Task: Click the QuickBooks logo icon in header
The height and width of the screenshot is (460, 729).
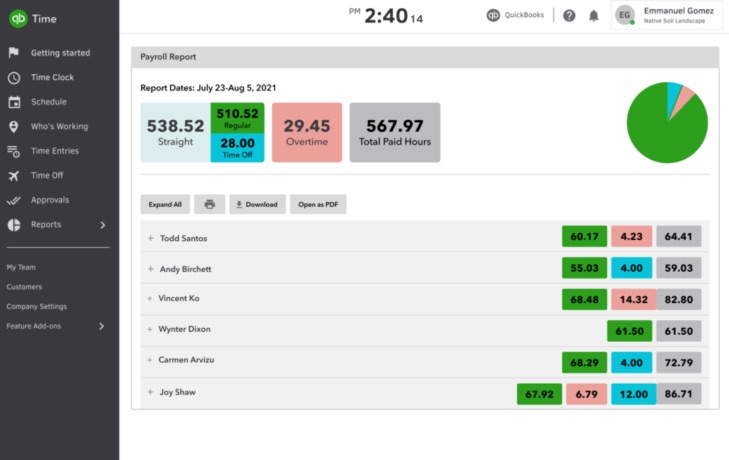Action: click(493, 15)
